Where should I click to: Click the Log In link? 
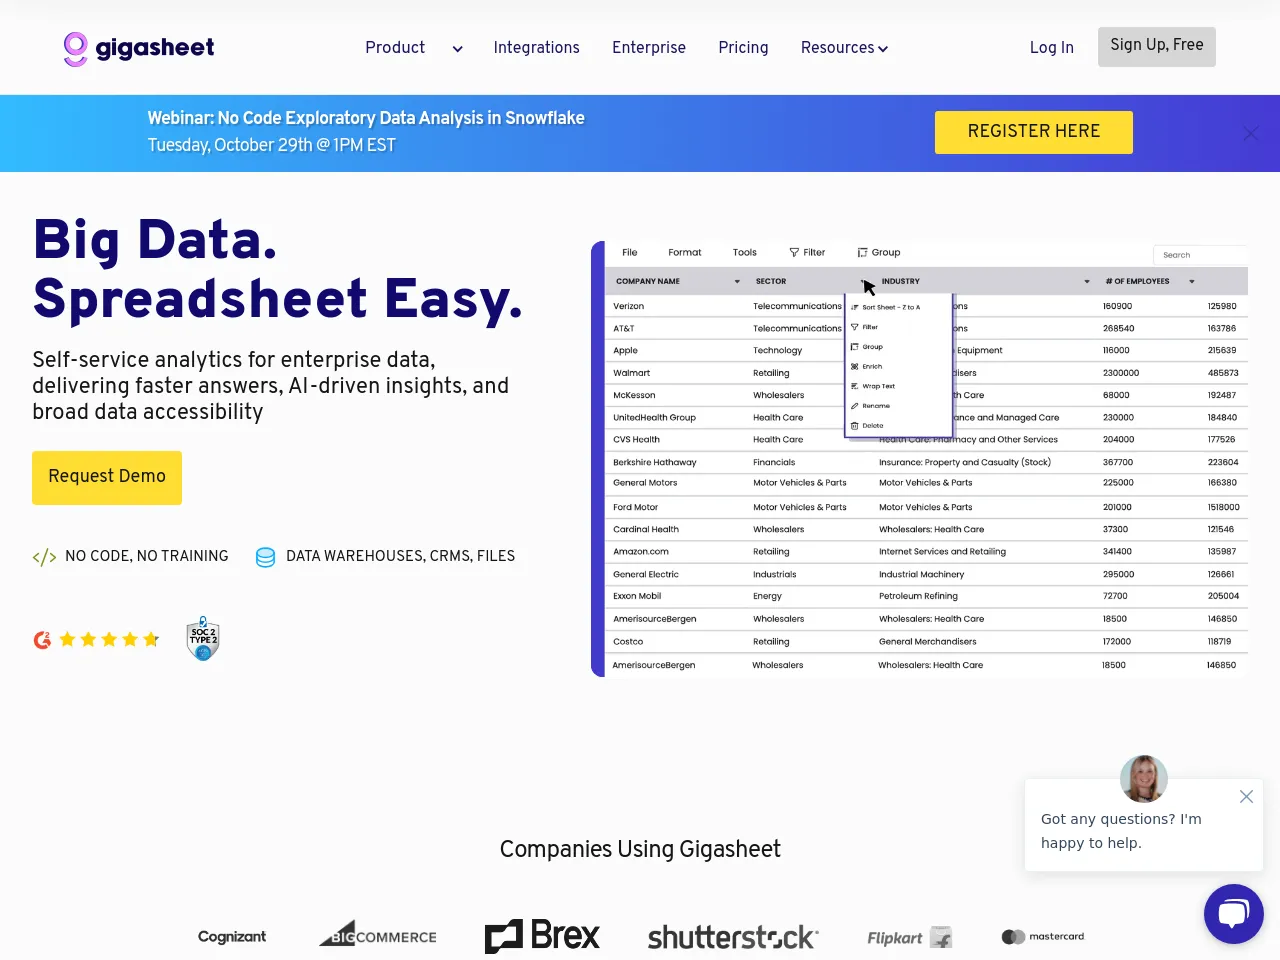[x=1051, y=48]
